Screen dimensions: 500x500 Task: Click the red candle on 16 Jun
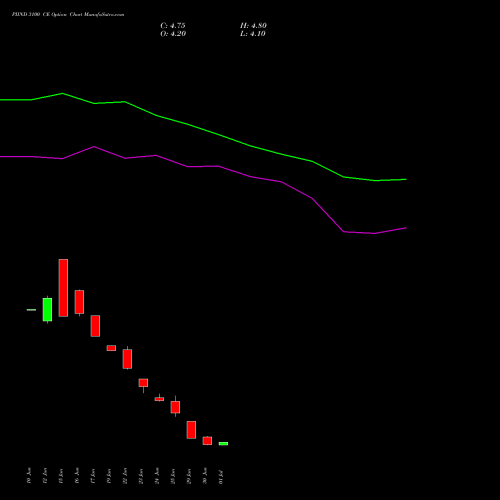point(79,302)
